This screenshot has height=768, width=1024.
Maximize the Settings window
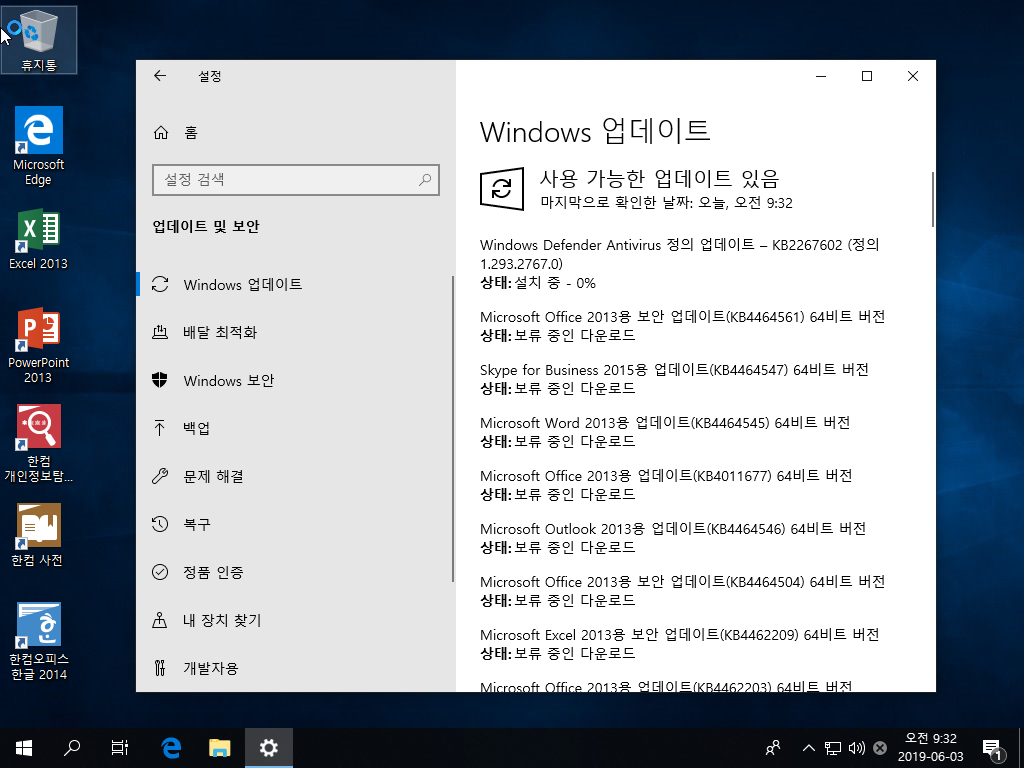point(867,76)
